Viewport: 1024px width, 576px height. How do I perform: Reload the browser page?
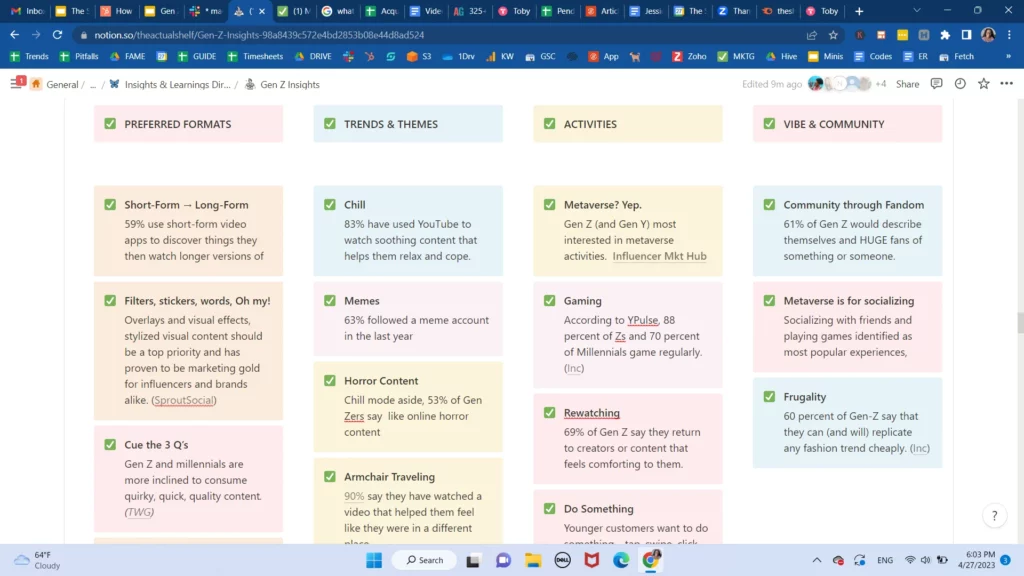[x=59, y=34]
